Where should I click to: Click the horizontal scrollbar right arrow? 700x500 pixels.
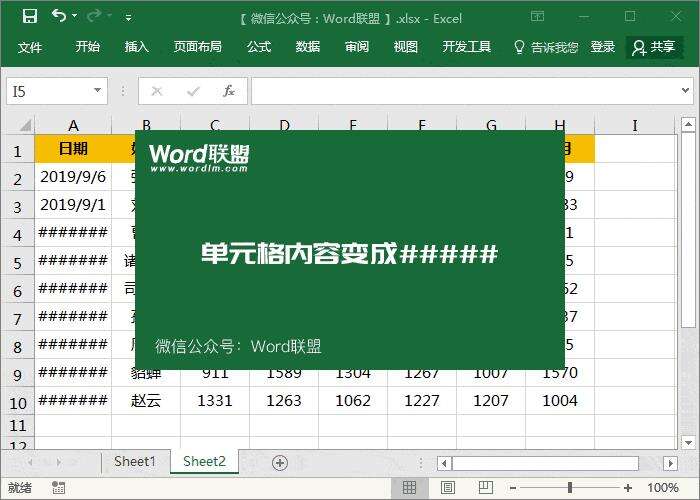click(670, 463)
